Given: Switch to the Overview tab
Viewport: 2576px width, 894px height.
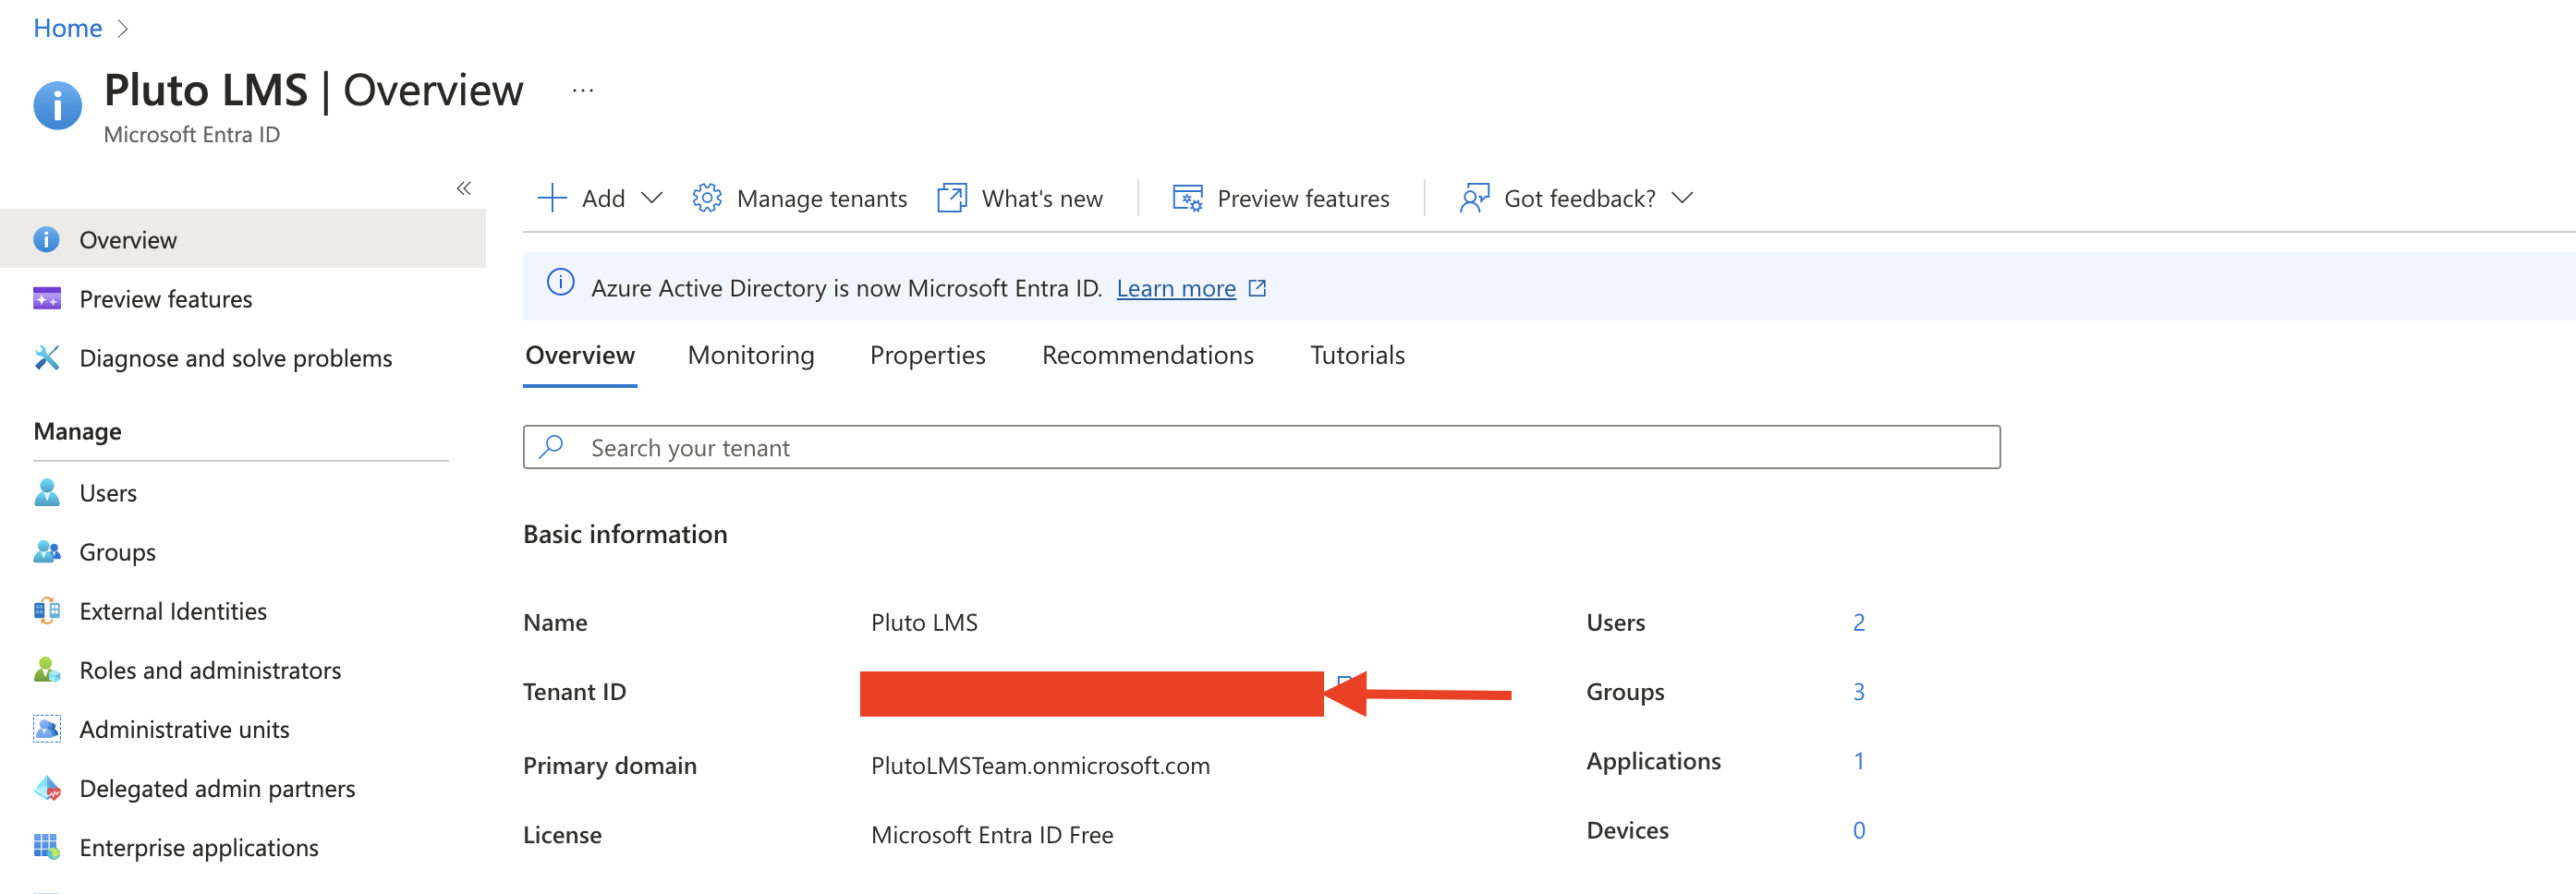Looking at the screenshot, I should 580,355.
